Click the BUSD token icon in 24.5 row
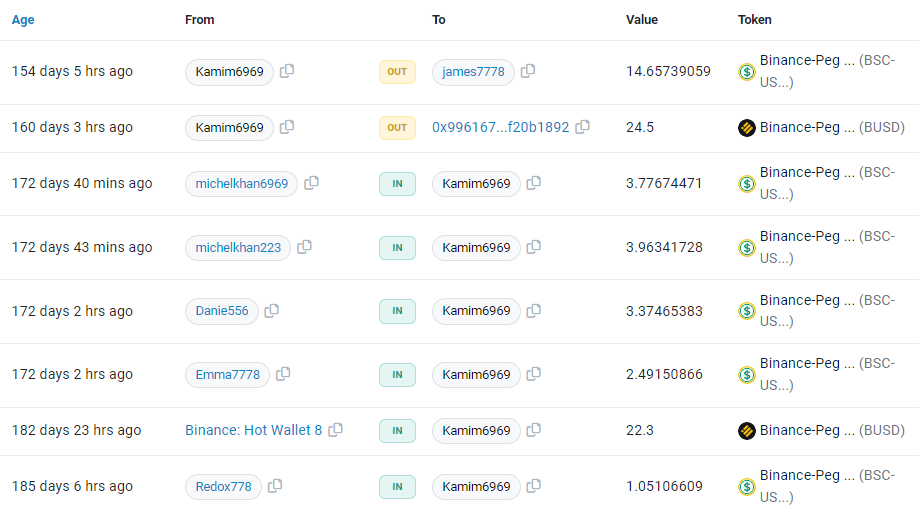This screenshot has width=919, height=512. tap(747, 127)
